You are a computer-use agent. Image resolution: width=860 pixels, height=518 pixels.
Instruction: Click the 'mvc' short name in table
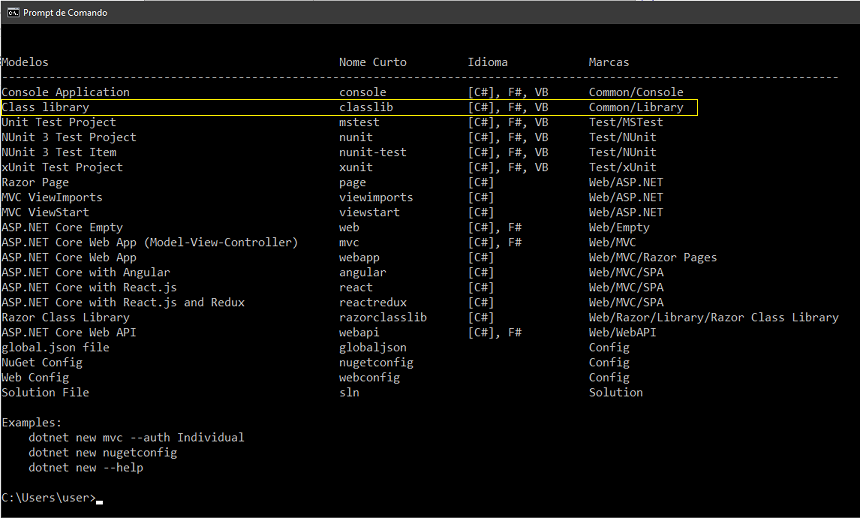point(349,243)
